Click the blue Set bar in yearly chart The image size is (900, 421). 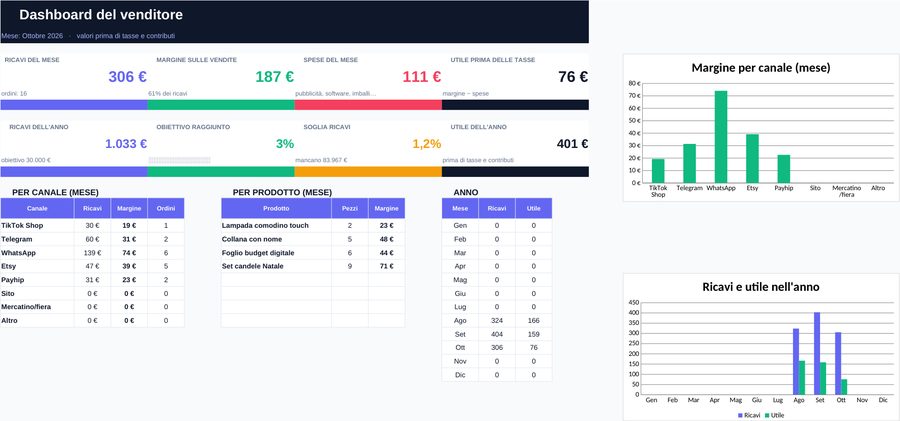pos(817,353)
